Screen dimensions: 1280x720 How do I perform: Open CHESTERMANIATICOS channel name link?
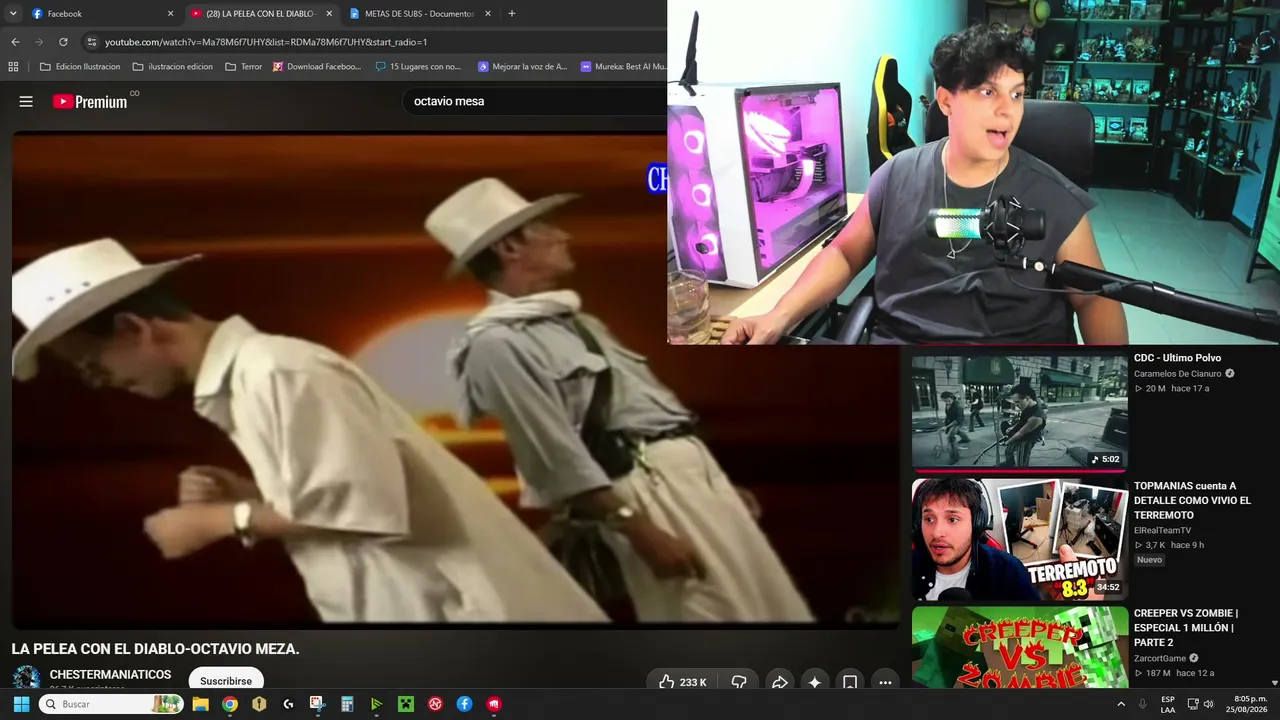tap(111, 675)
